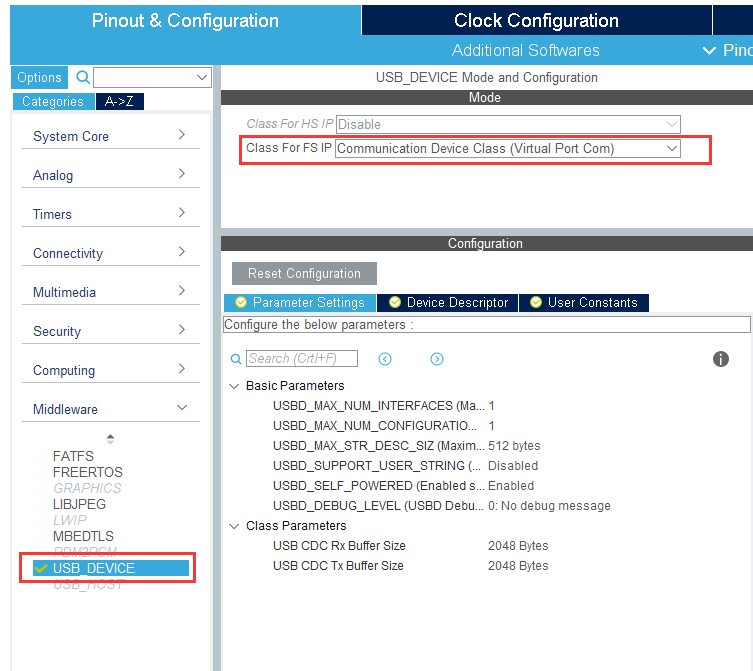Expand the Security category
753x671 pixels.
pos(110,330)
